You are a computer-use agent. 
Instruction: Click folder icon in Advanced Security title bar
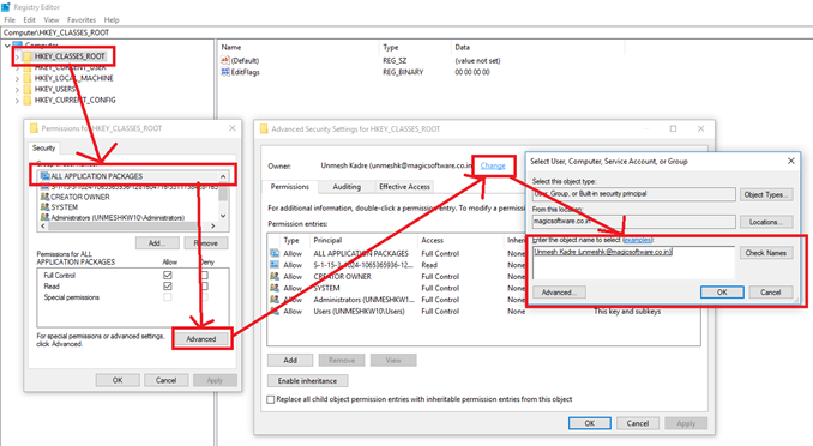pos(263,129)
